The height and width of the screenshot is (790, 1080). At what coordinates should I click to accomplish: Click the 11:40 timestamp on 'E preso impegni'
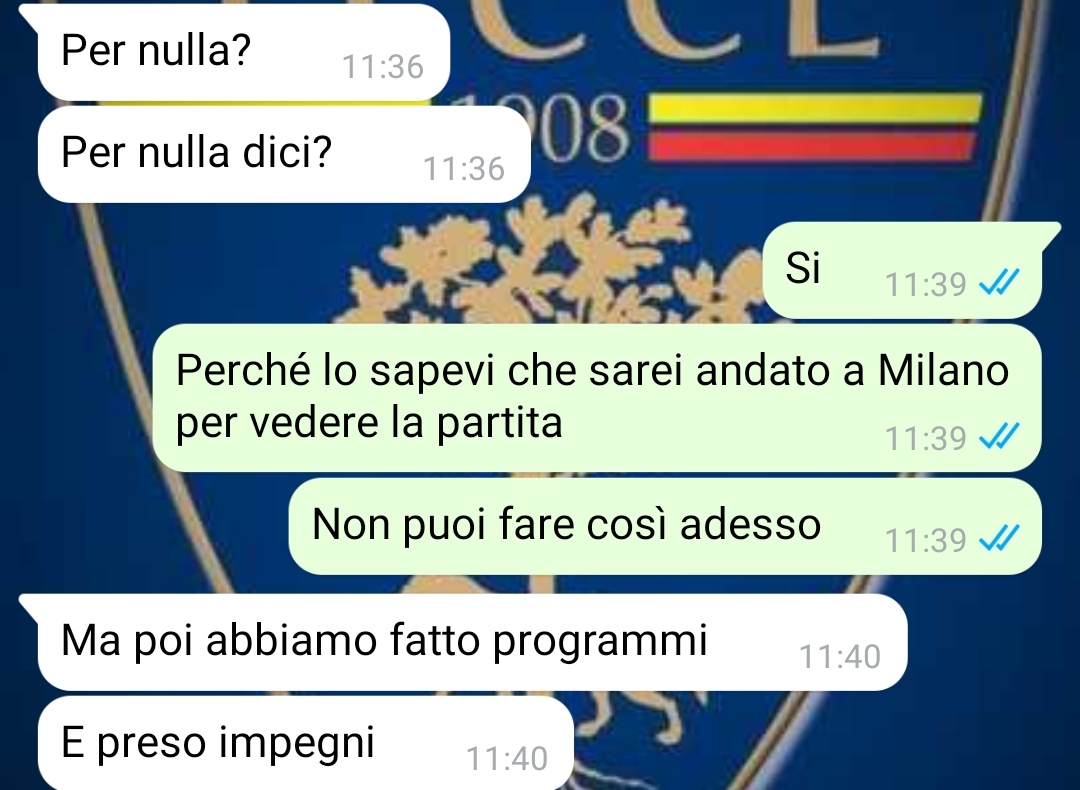point(507,759)
